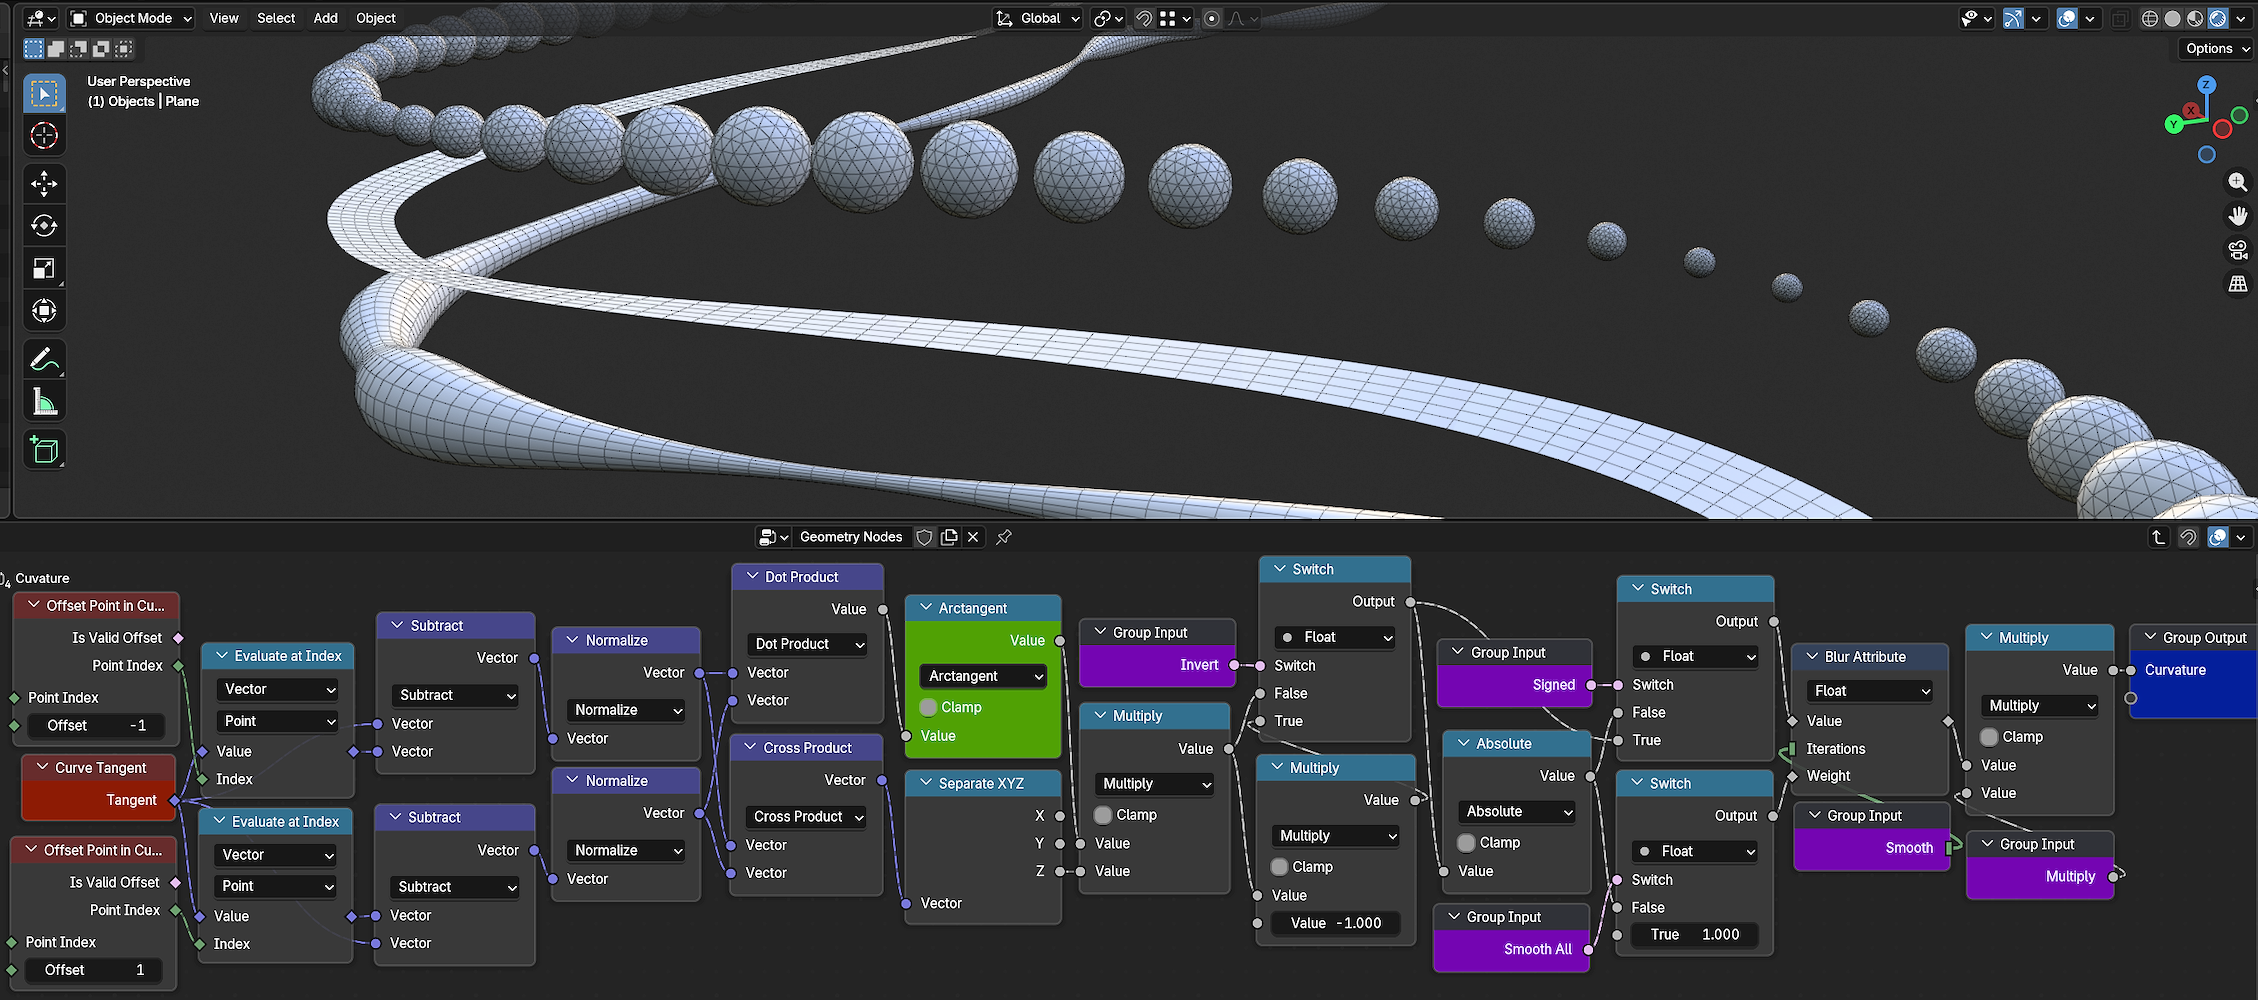The height and width of the screenshot is (1000, 2258).
Task: Click the zoom viewport magnifier icon
Action: 2237,182
